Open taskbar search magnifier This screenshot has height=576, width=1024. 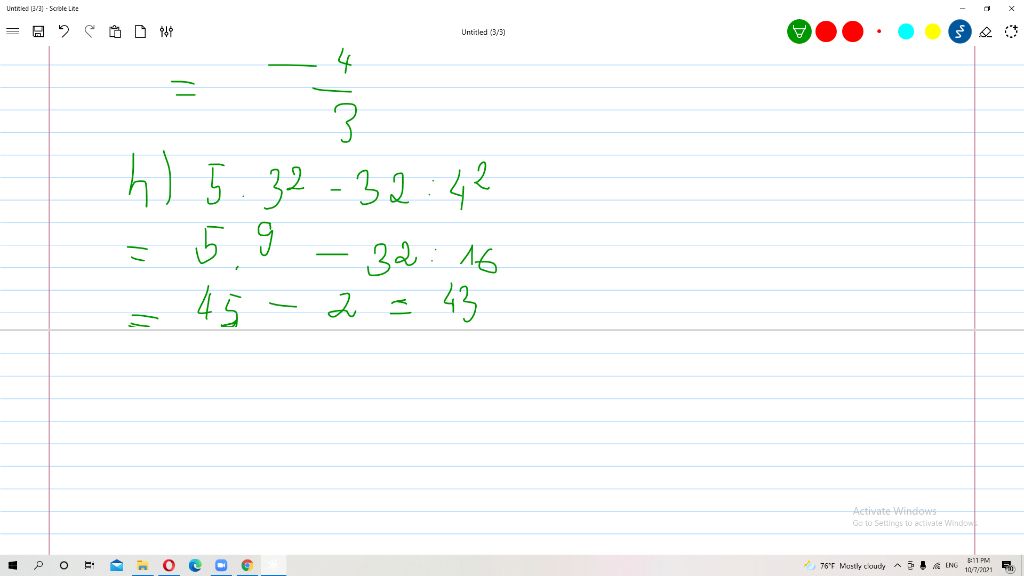click(x=38, y=566)
